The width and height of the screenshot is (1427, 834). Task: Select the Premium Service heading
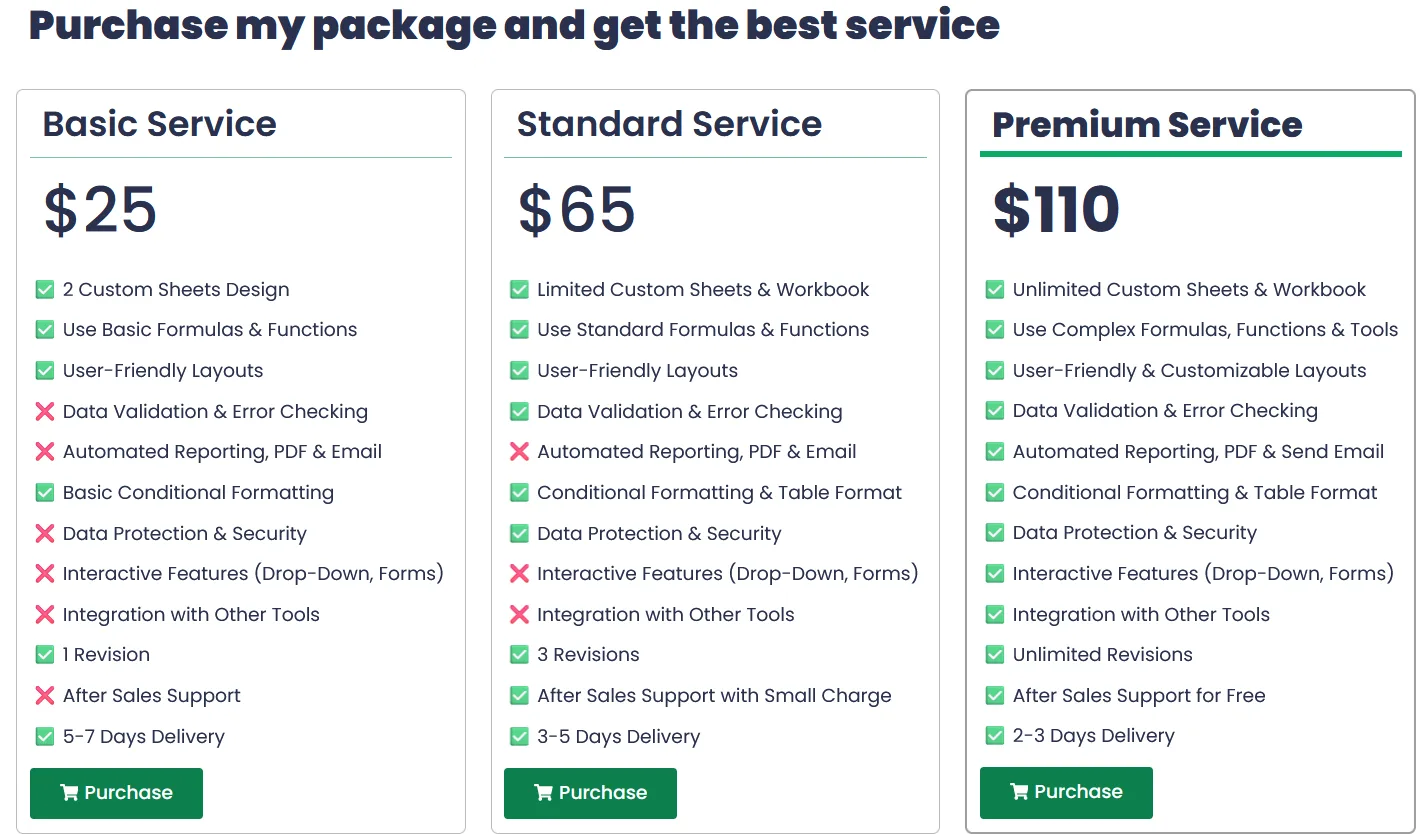1147,125
